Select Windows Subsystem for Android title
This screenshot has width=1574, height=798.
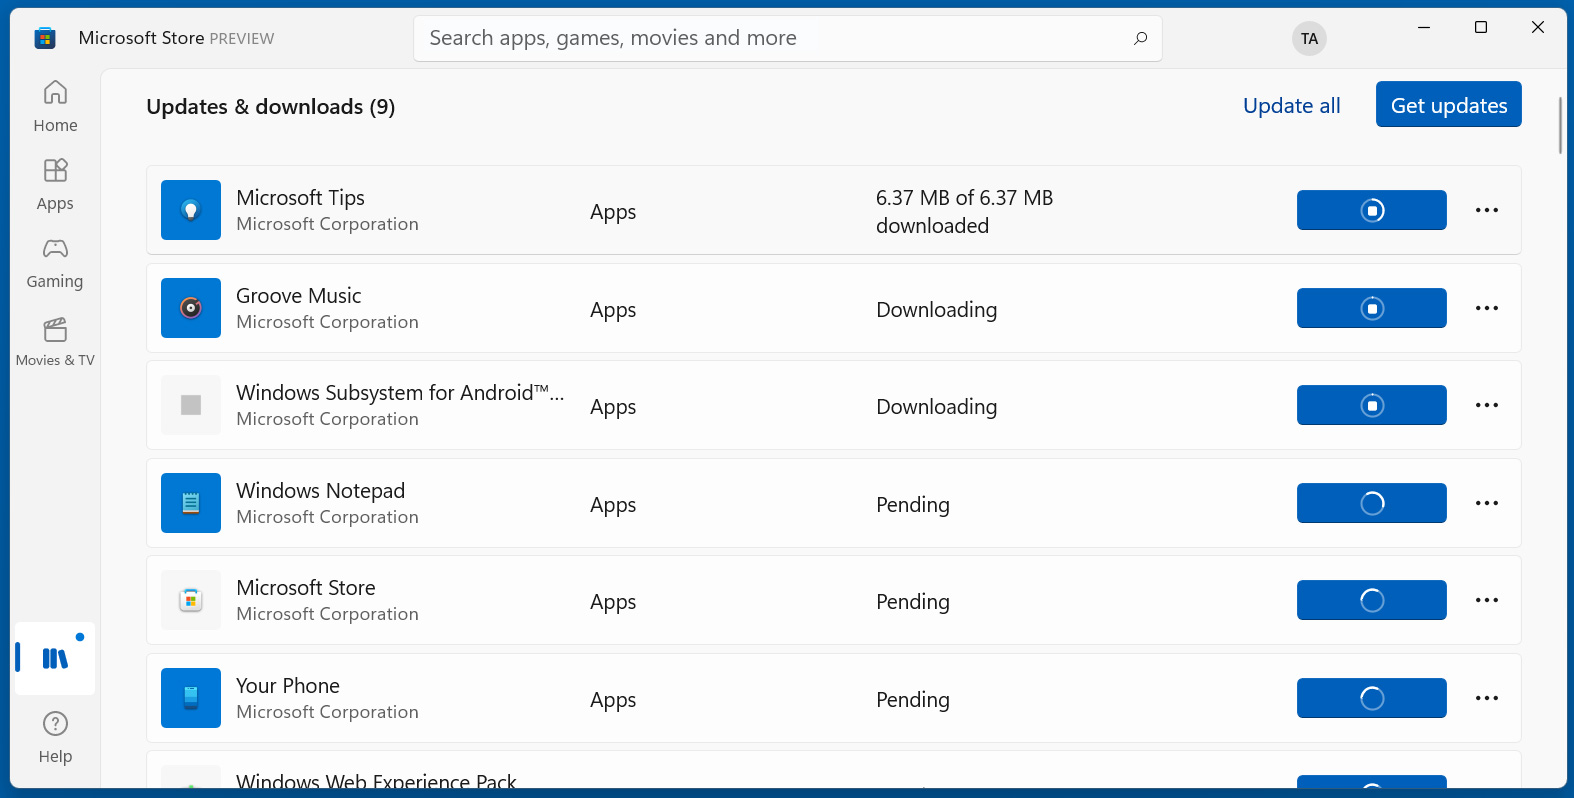tap(400, 393)
